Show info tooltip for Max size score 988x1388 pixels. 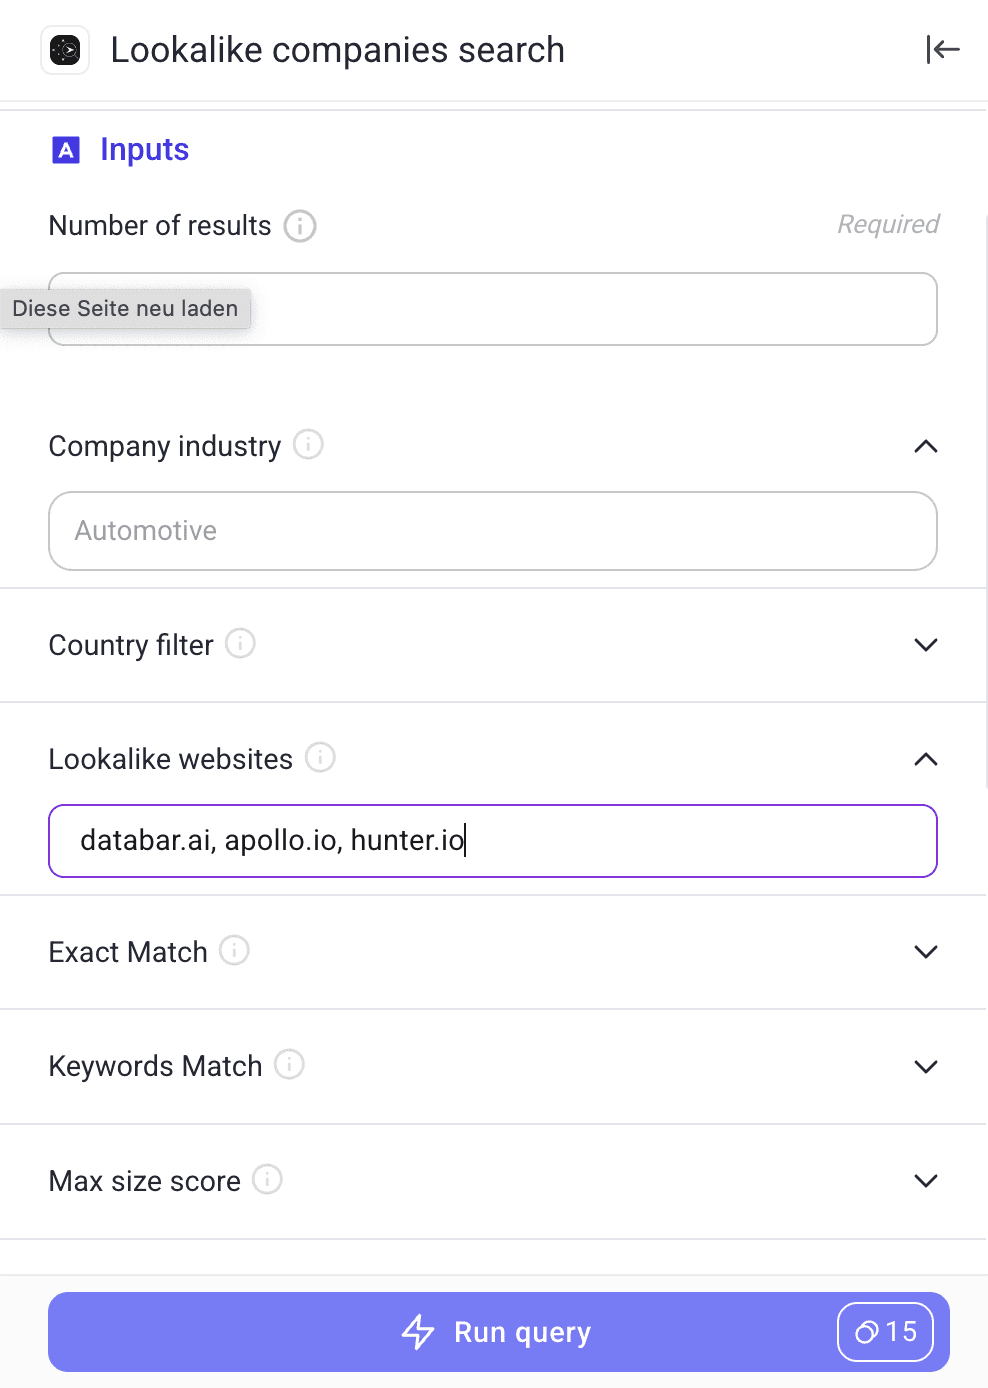coord(267,1179)
